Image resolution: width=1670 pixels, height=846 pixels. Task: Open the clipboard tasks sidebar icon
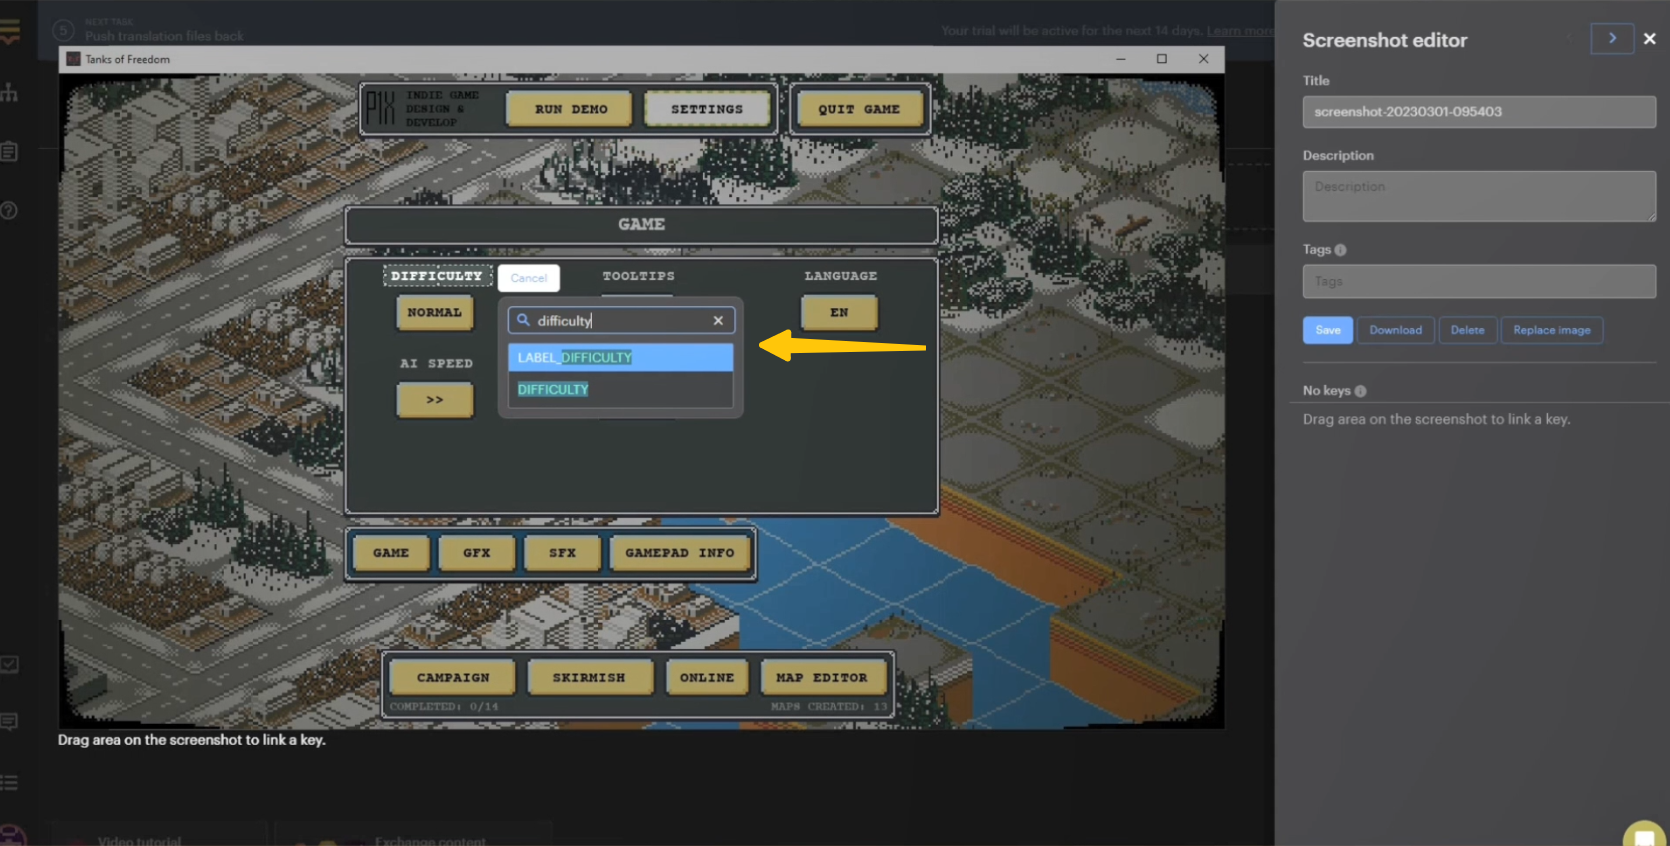pyautogui.click(x=9, y=151)
